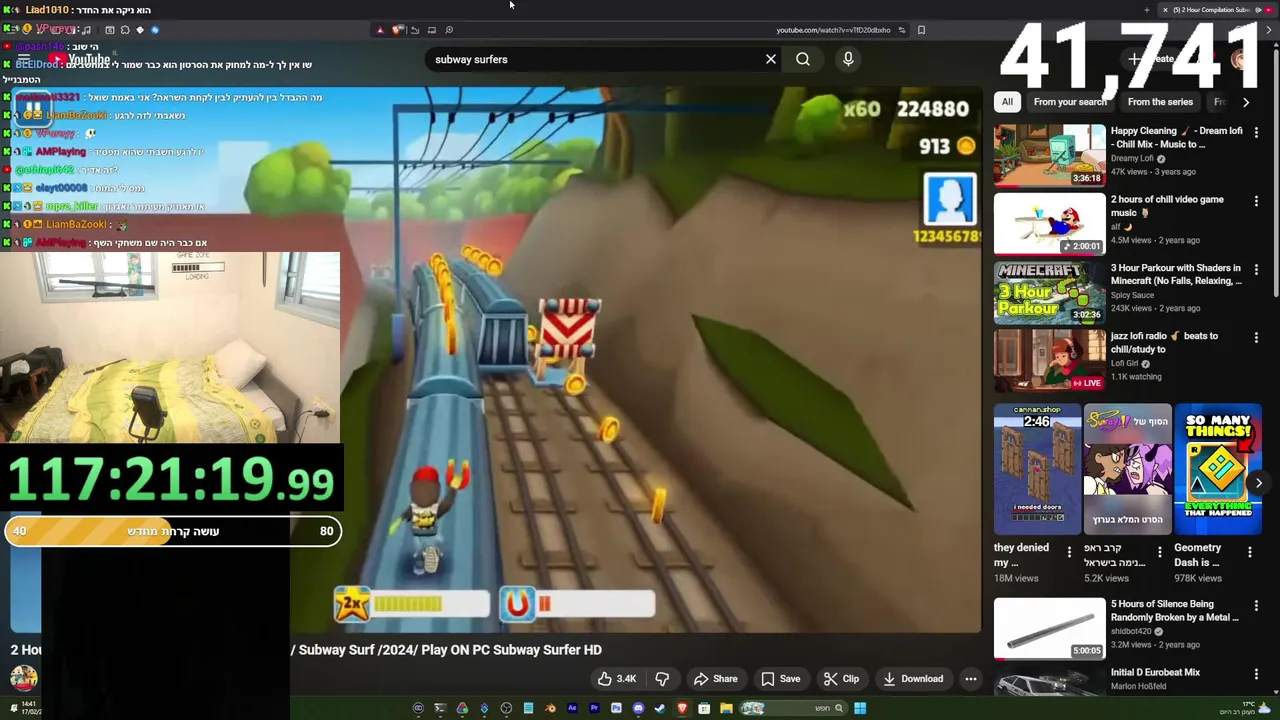Open 'Initial D Eurobeat Mix' video title

click(1155, 673)
